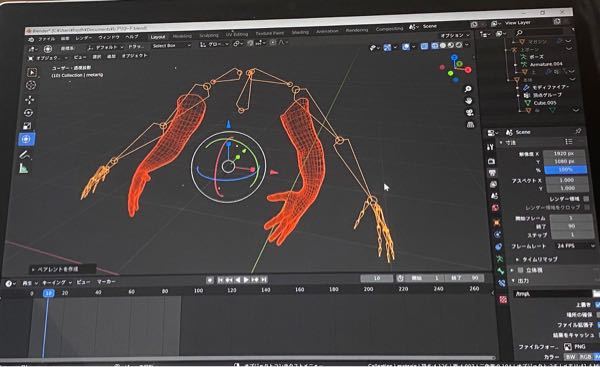Open the View Layer properties tab

pos(494,184)
